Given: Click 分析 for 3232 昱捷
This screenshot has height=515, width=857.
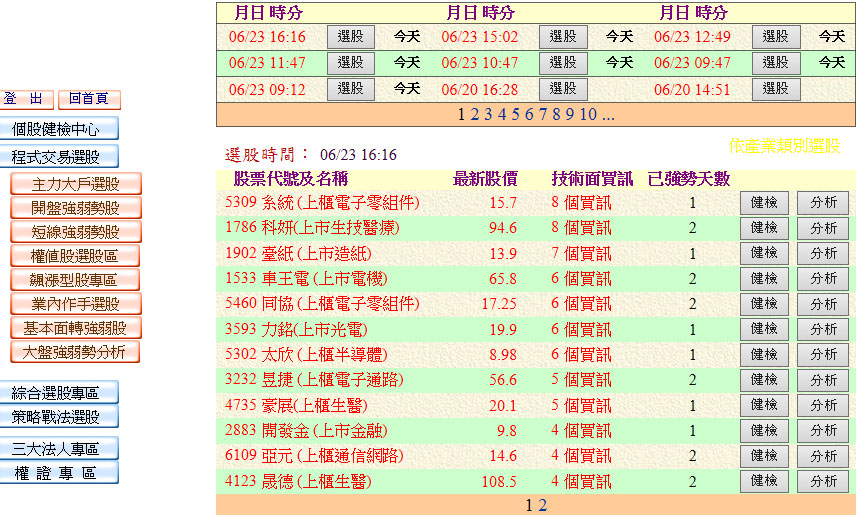Looking at the screenshot, I should coord(823,380).
